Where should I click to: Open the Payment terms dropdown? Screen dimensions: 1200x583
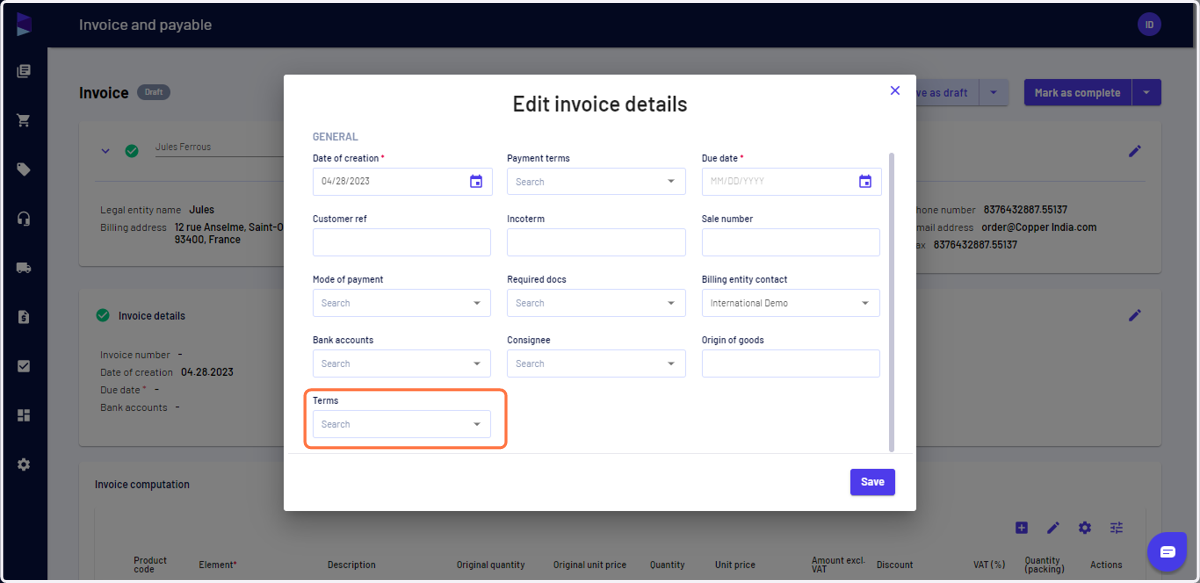tap(596, 181)
